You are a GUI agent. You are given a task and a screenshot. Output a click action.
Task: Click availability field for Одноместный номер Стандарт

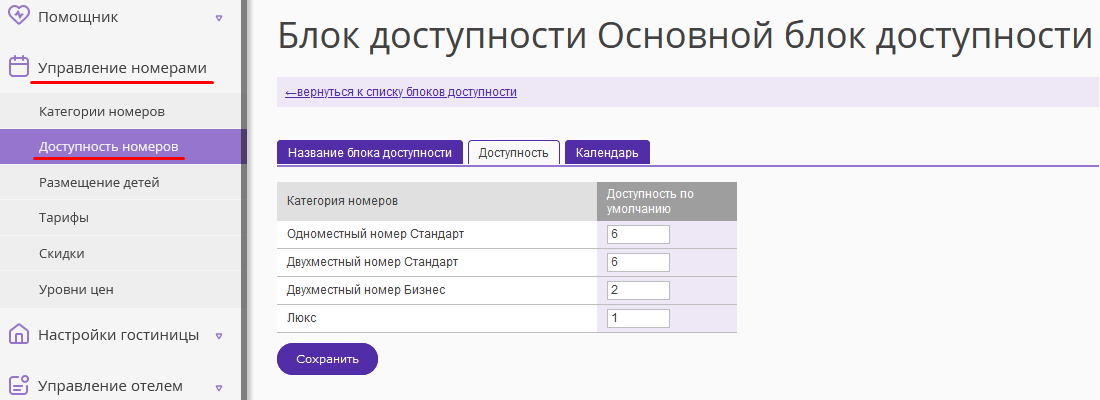[638, 234]
